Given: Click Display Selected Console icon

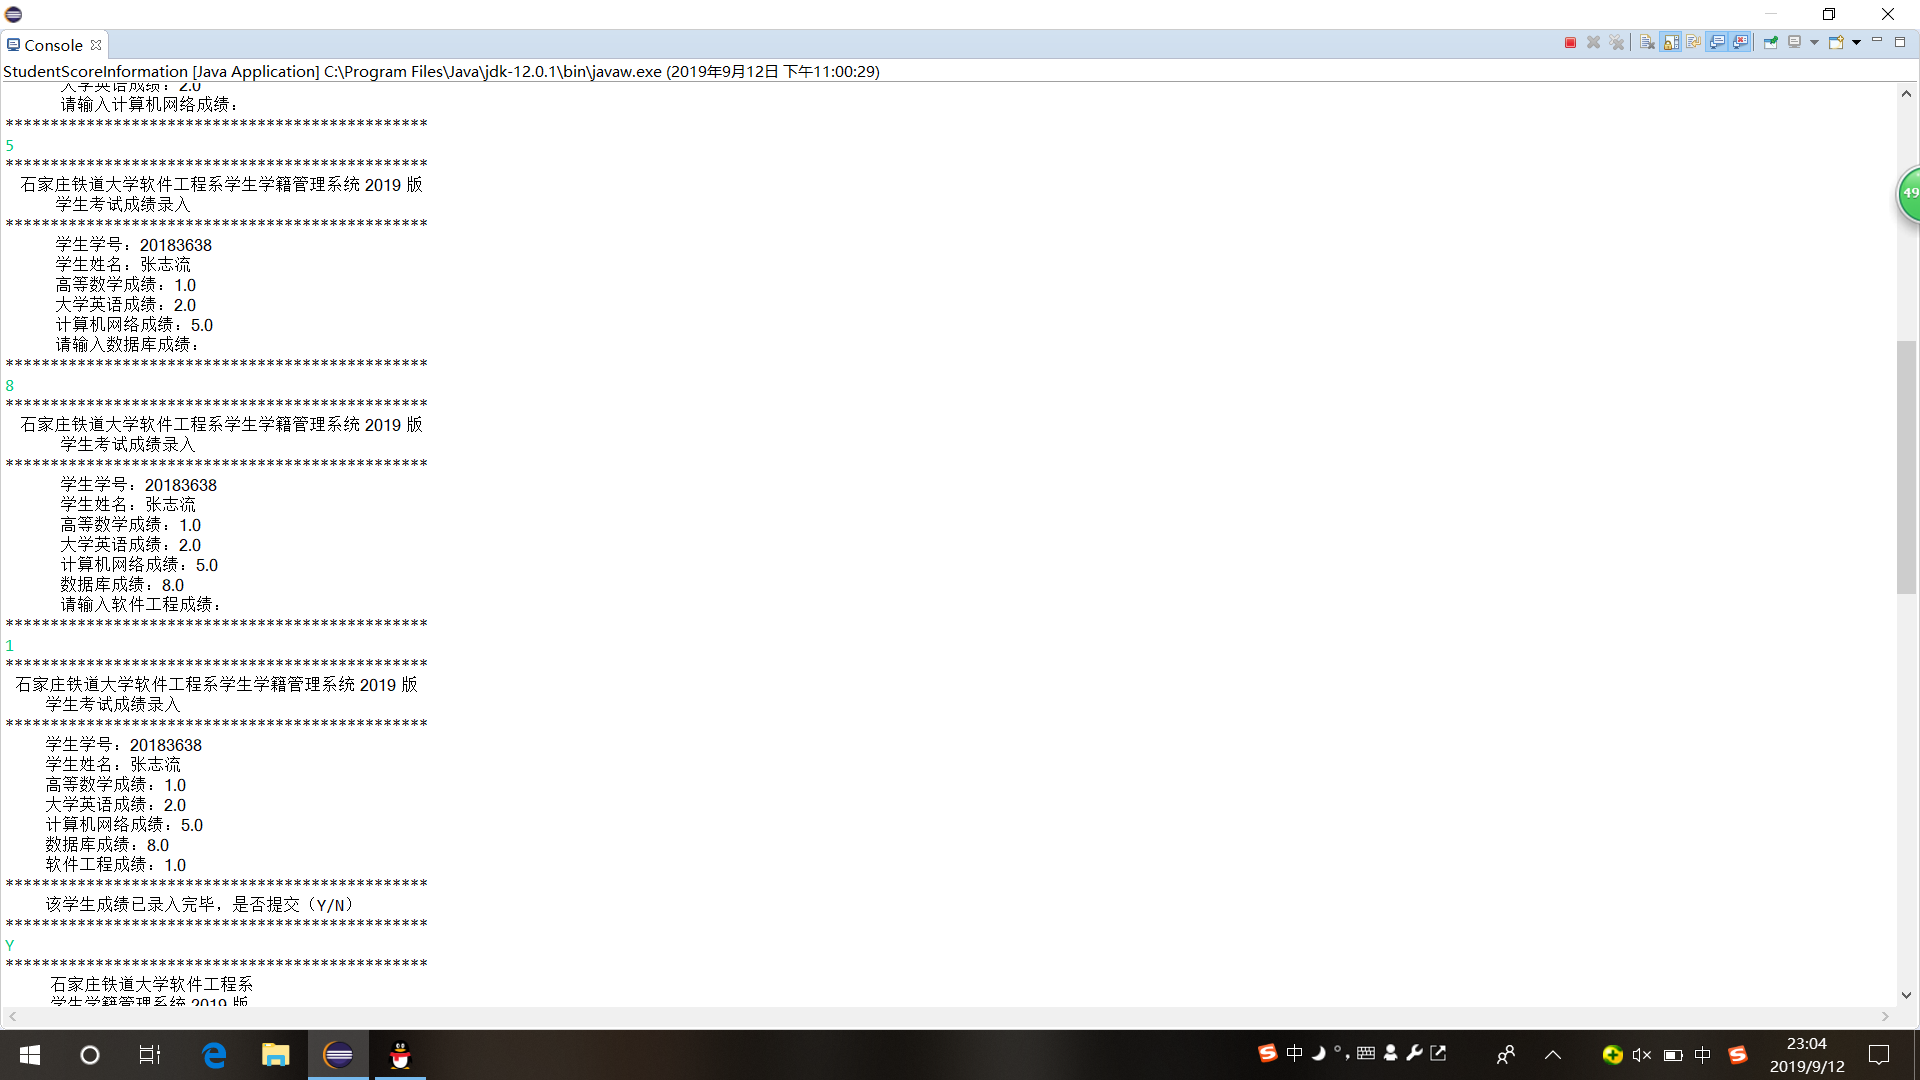Looking at the screenshot, I should pos(1795,42).
